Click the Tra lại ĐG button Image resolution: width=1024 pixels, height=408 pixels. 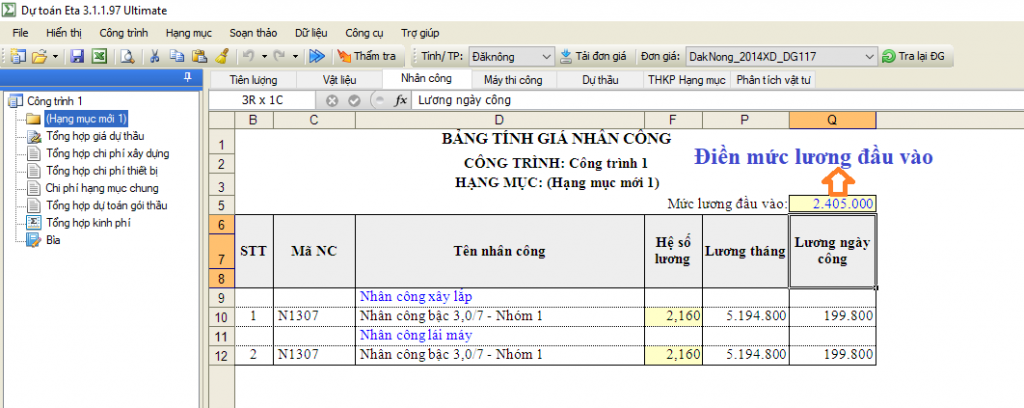click(x=913, y=57)
